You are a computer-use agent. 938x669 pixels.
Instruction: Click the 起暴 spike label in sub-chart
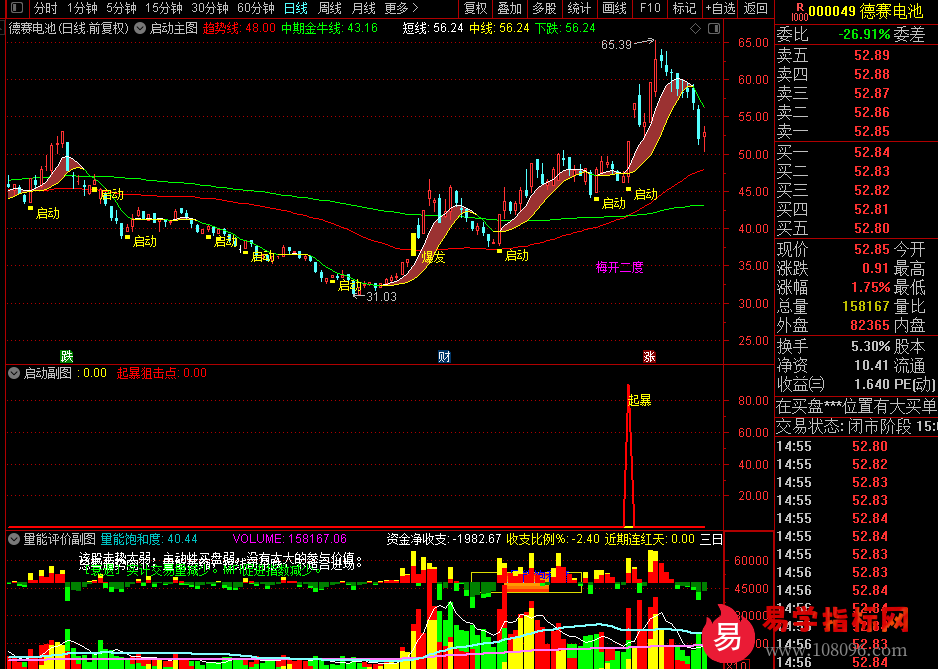point(639,400)
